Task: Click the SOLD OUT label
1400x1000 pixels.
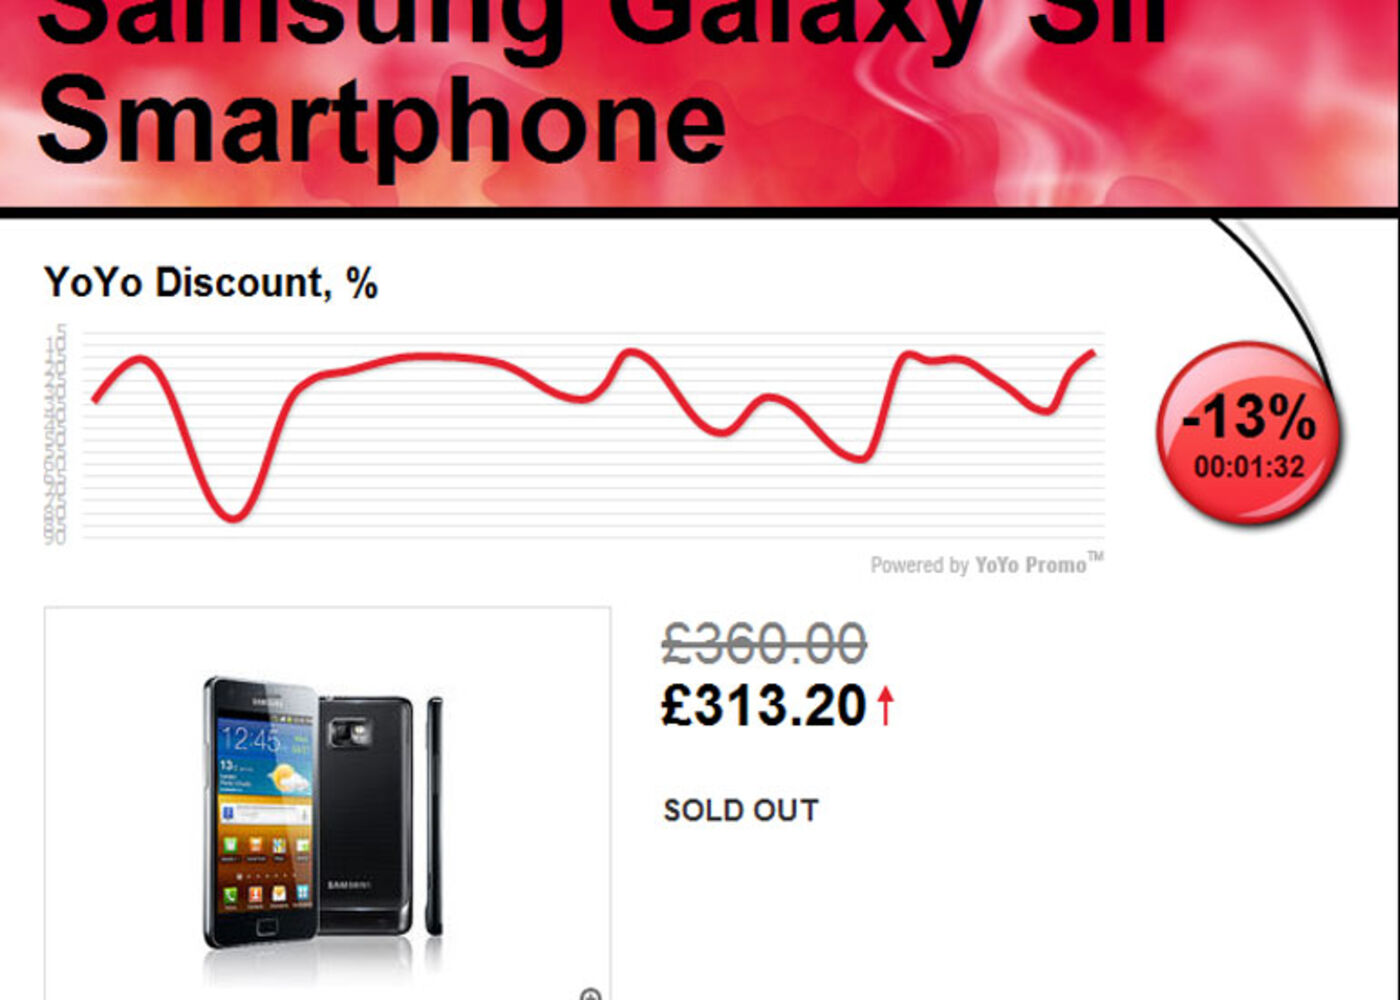Action: pyautogui.click(x=741, y=810)
